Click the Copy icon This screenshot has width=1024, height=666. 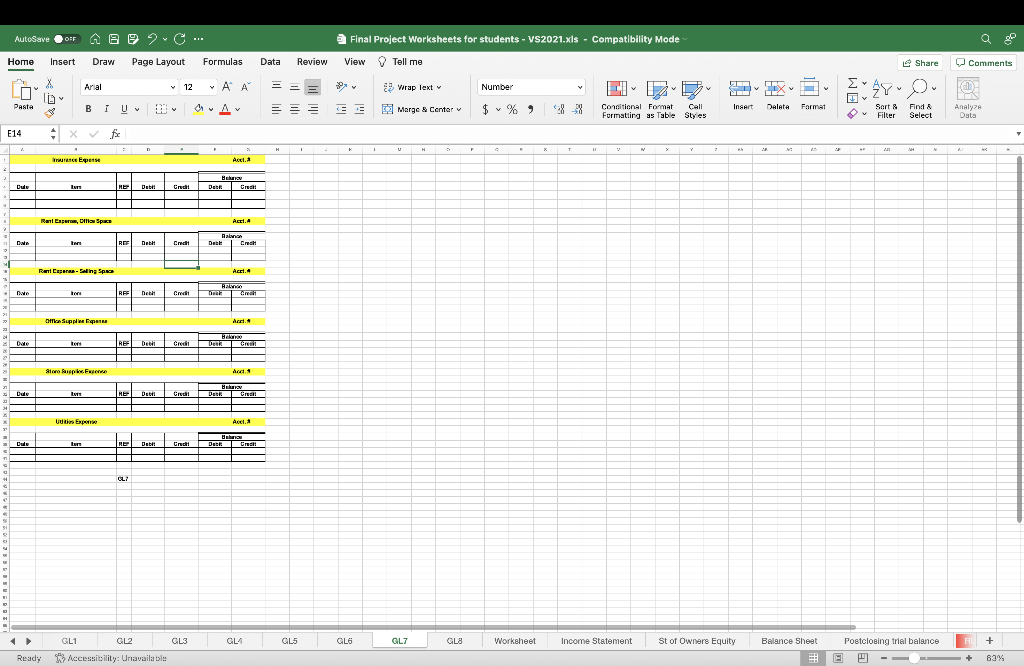coord(50,99)
